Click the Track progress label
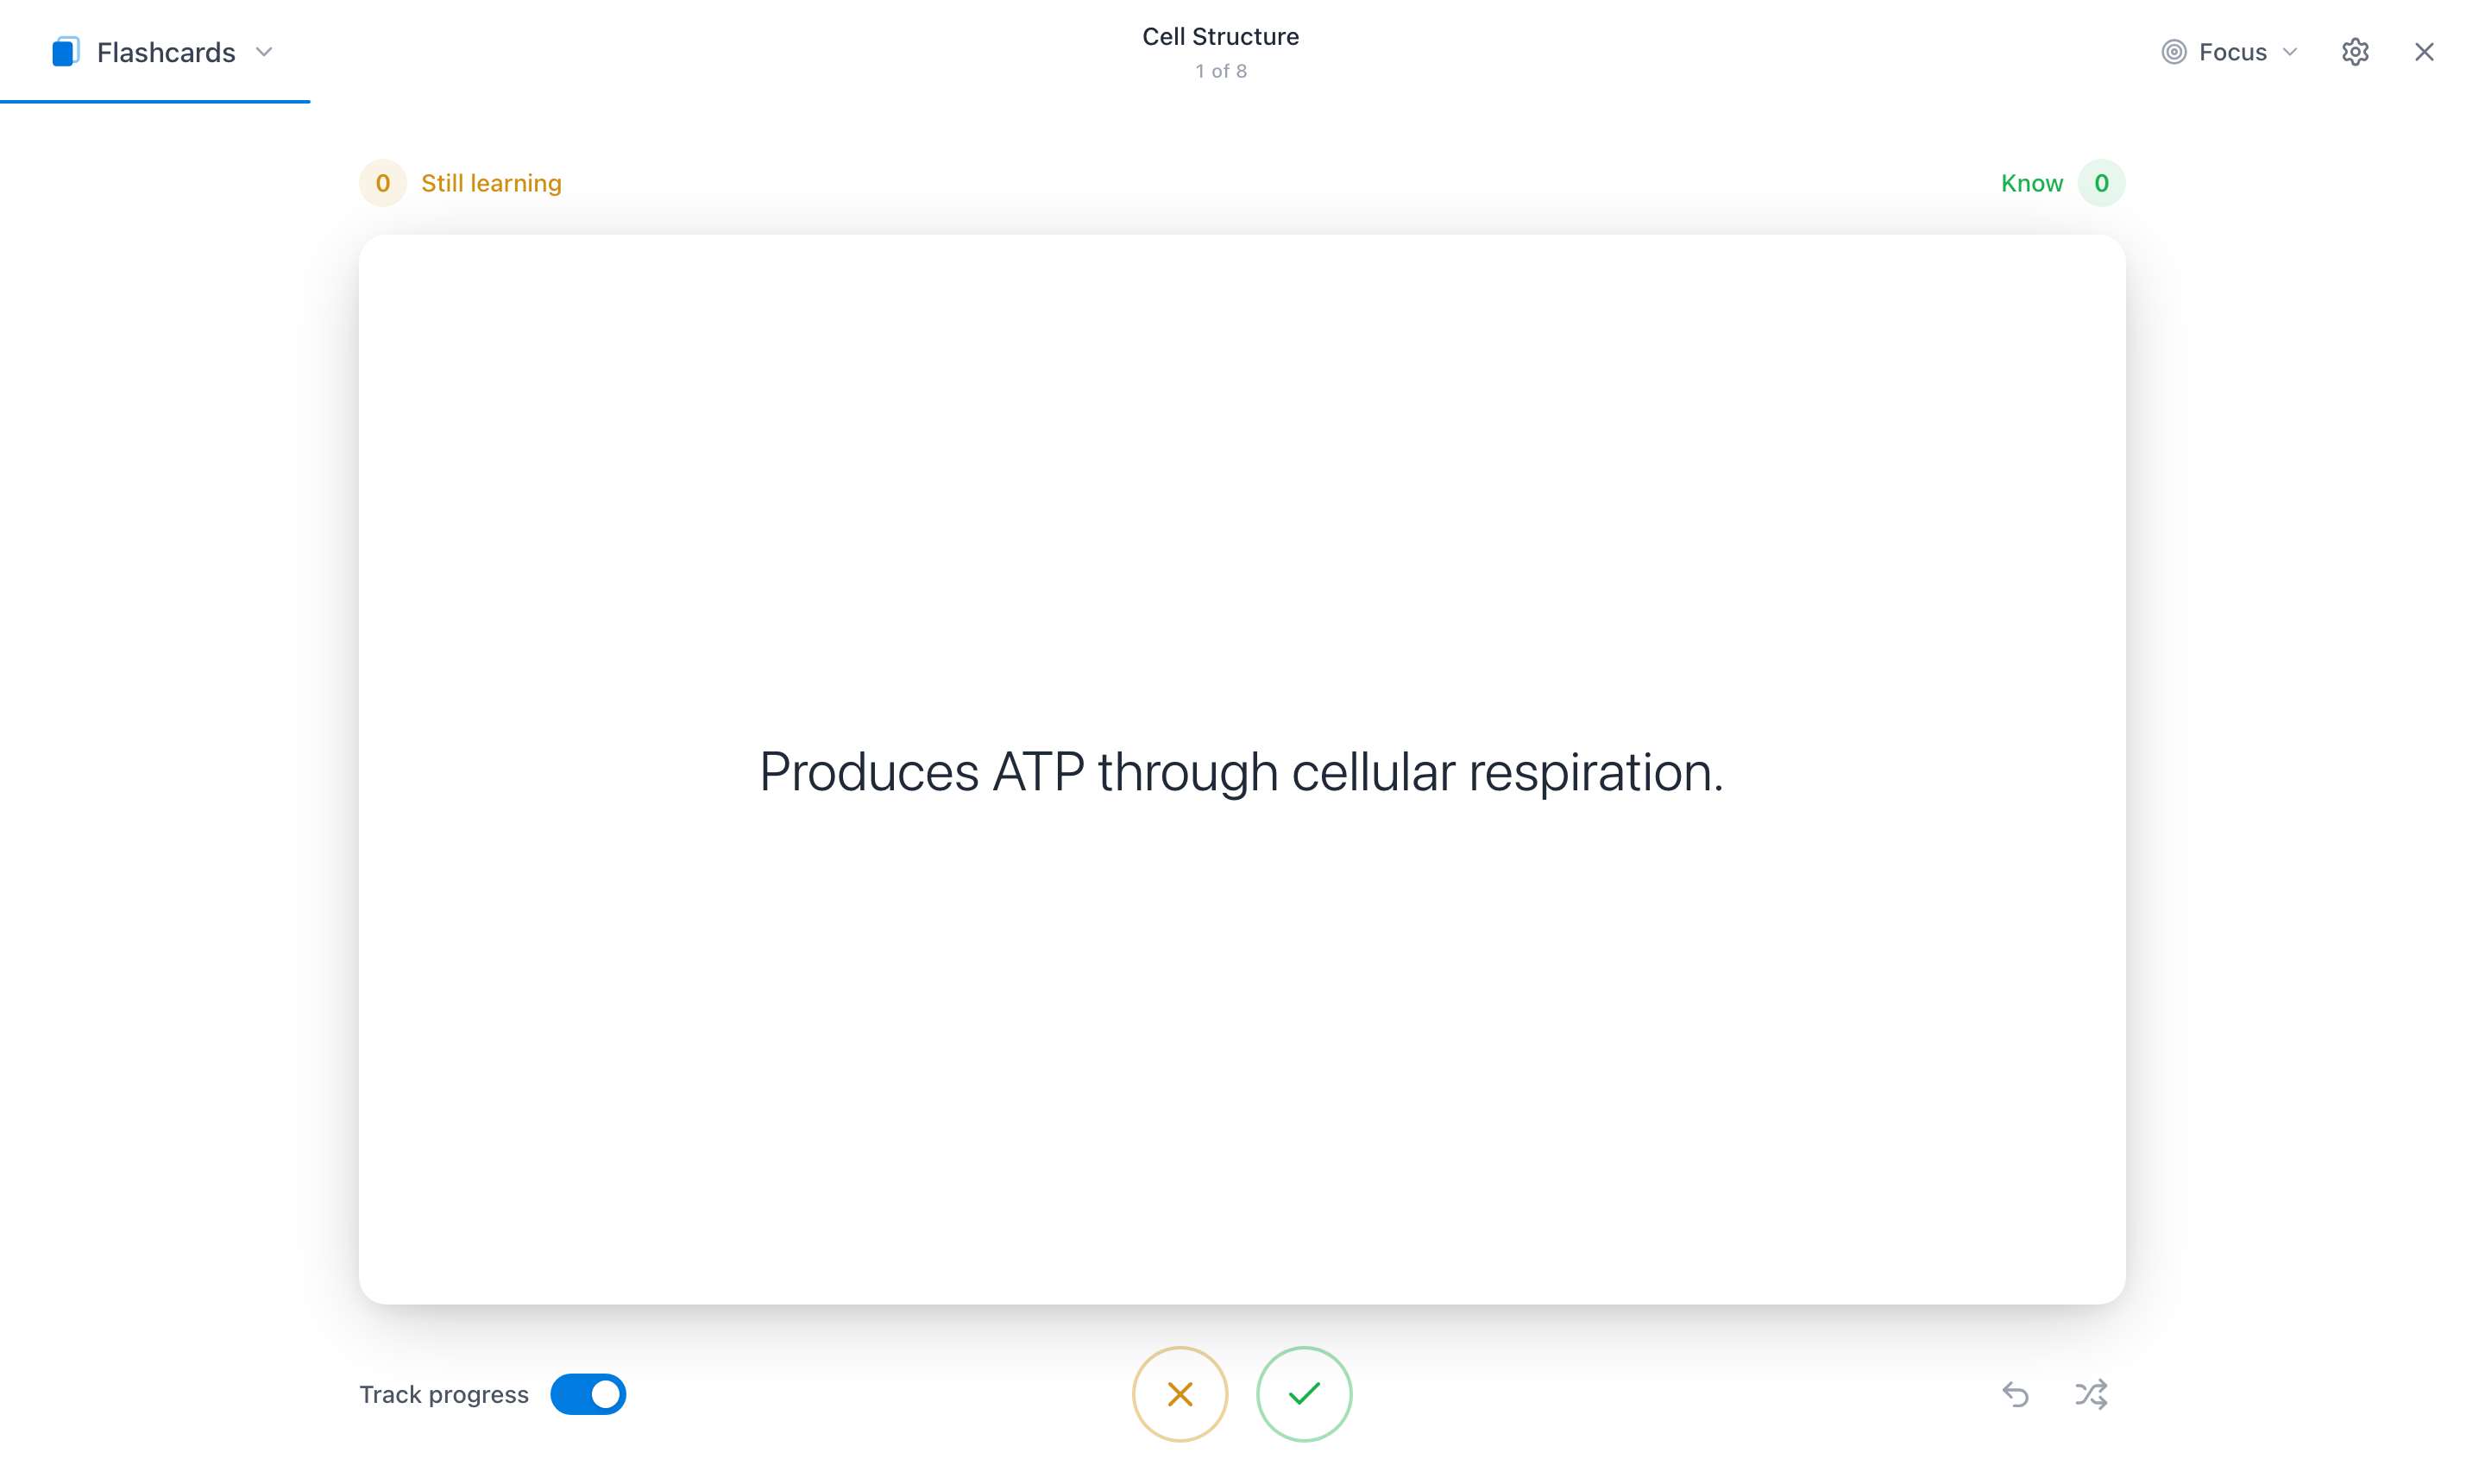 pos(444,1394)
